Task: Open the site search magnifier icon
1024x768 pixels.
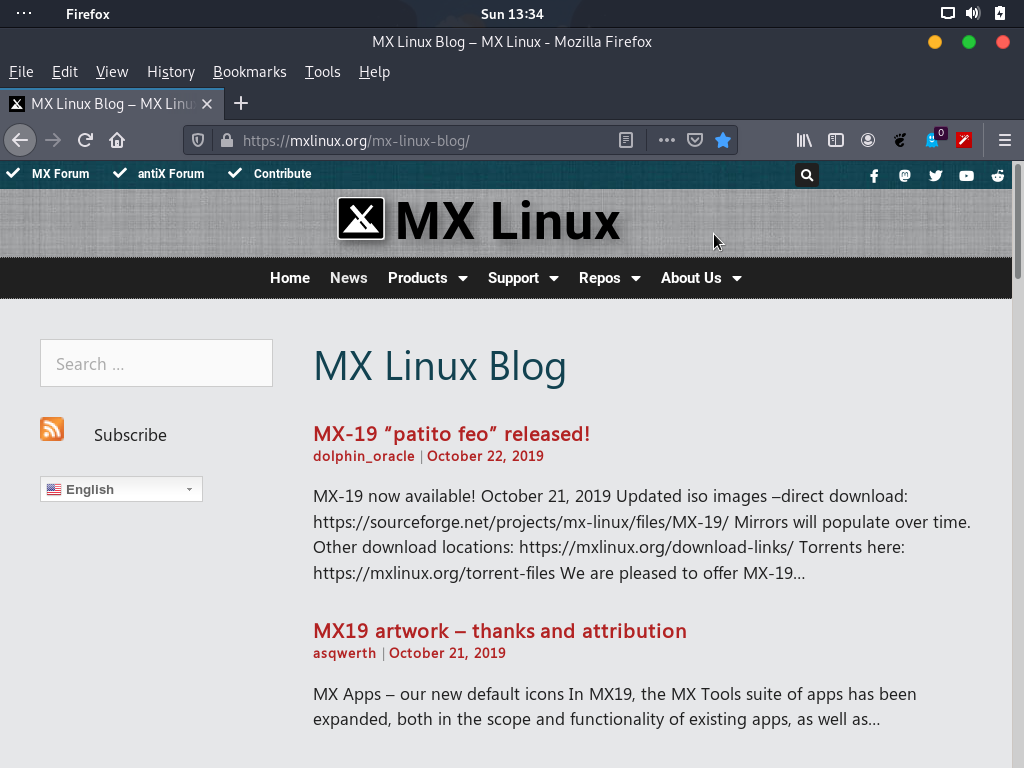Action: pyautogui.click(x=807, y=175)
